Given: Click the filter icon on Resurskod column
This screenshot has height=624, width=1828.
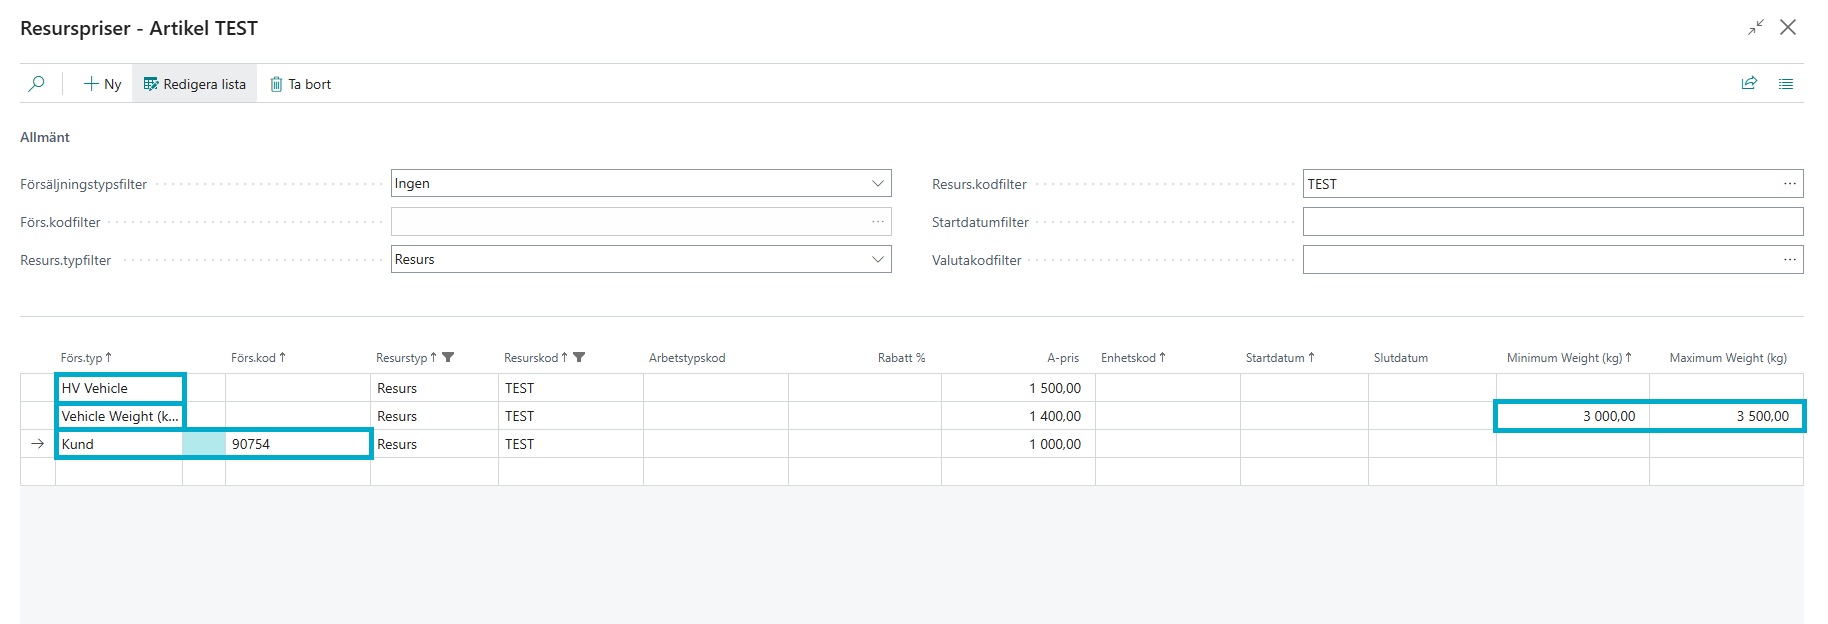Looking at the screenshot, I should click(x=579, y=358).
